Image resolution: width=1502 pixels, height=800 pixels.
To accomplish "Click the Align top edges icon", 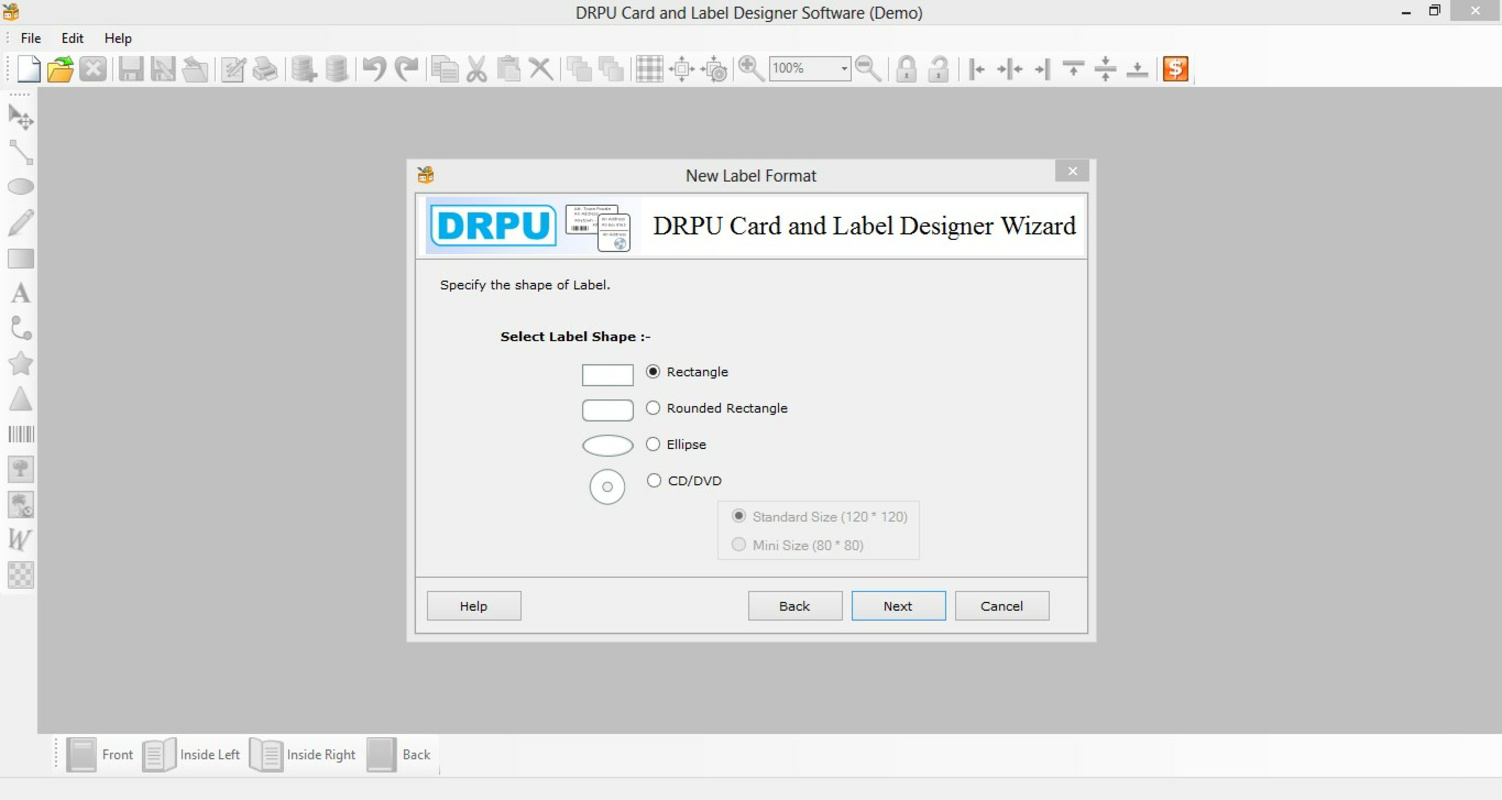I will [1073, 69].
